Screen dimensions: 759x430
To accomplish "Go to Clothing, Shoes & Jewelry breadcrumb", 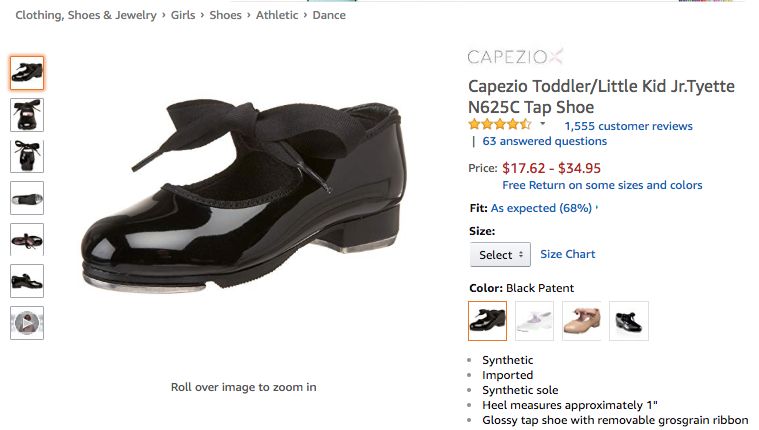I will (86, 15).
